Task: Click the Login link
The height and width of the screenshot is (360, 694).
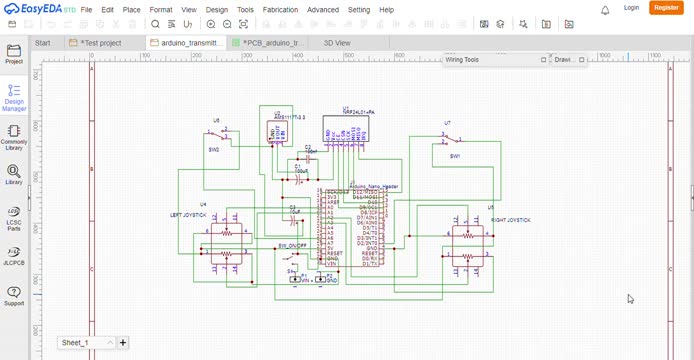Action: pos(631,8)
